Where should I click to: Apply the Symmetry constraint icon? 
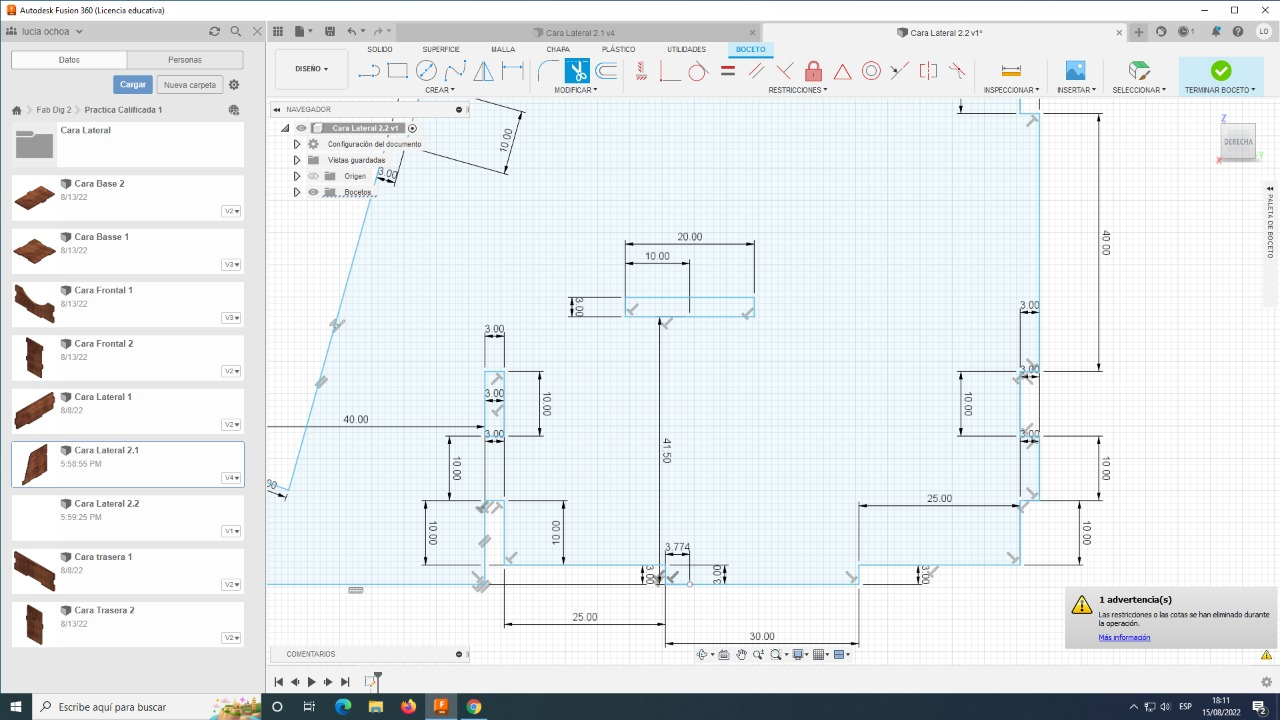tap(928, 71)
